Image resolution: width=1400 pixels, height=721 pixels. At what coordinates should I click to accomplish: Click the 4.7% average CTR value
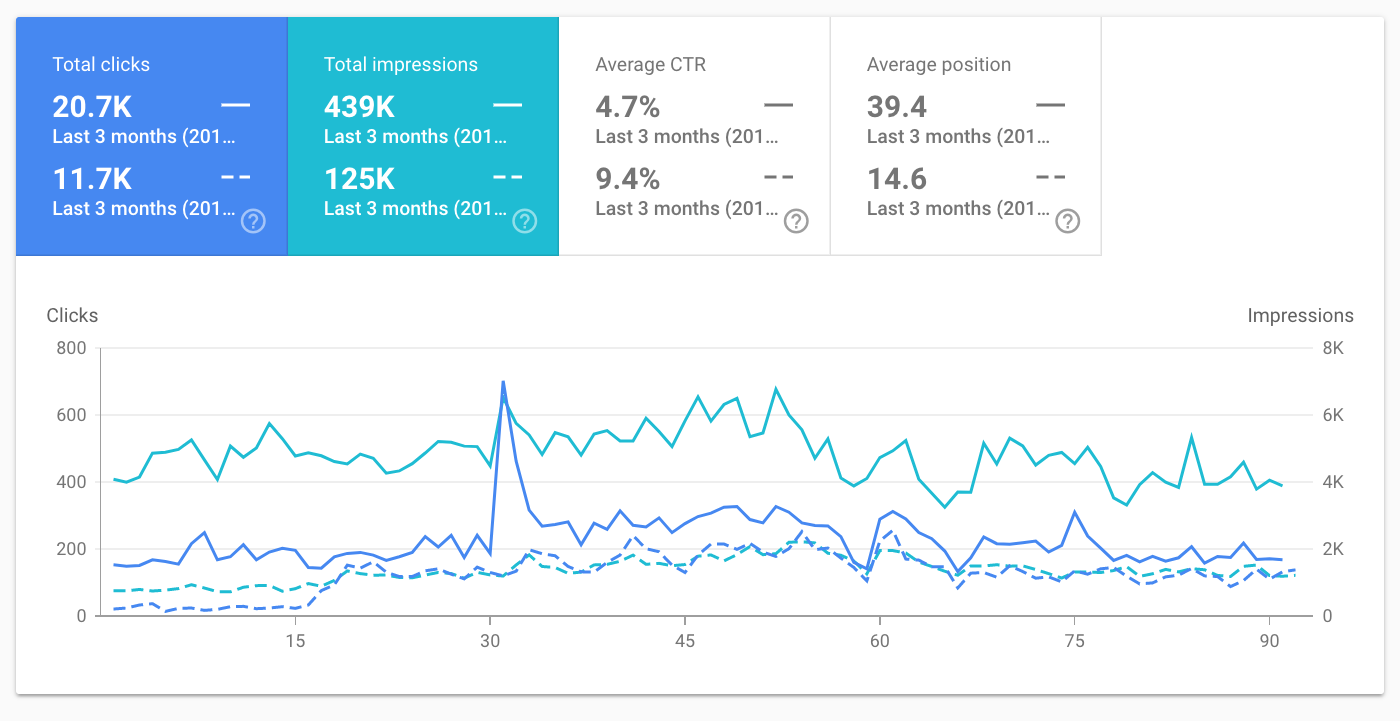tap(627, 106)
